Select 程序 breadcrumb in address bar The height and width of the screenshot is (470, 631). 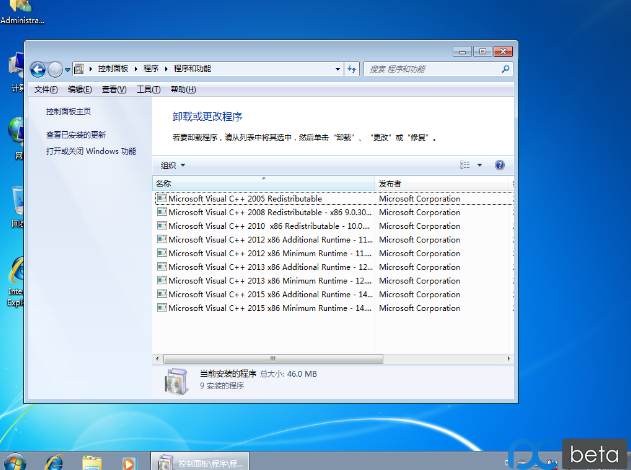tap(151, 69)
